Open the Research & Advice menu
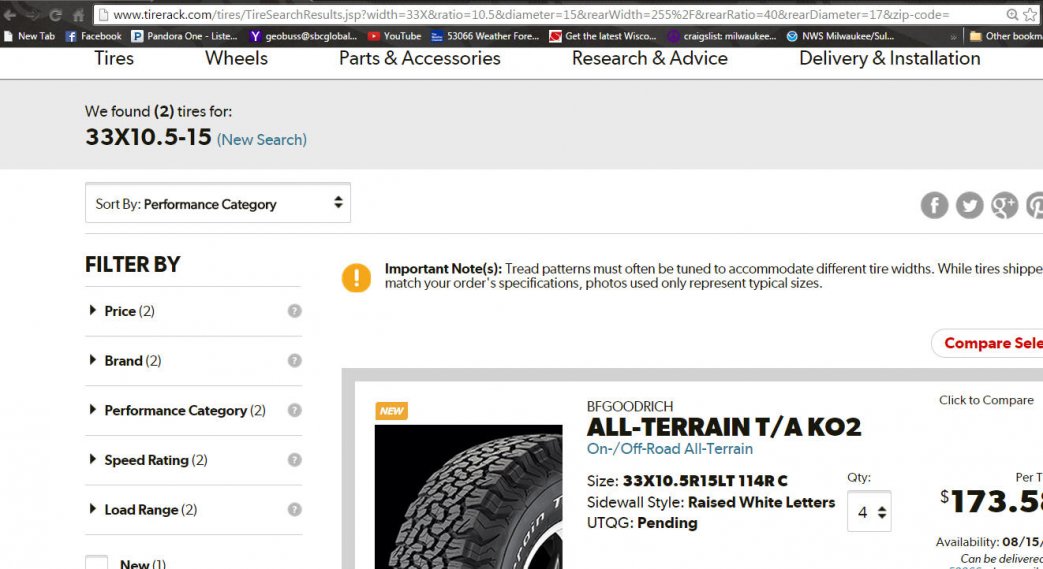 tap(650, 59)
